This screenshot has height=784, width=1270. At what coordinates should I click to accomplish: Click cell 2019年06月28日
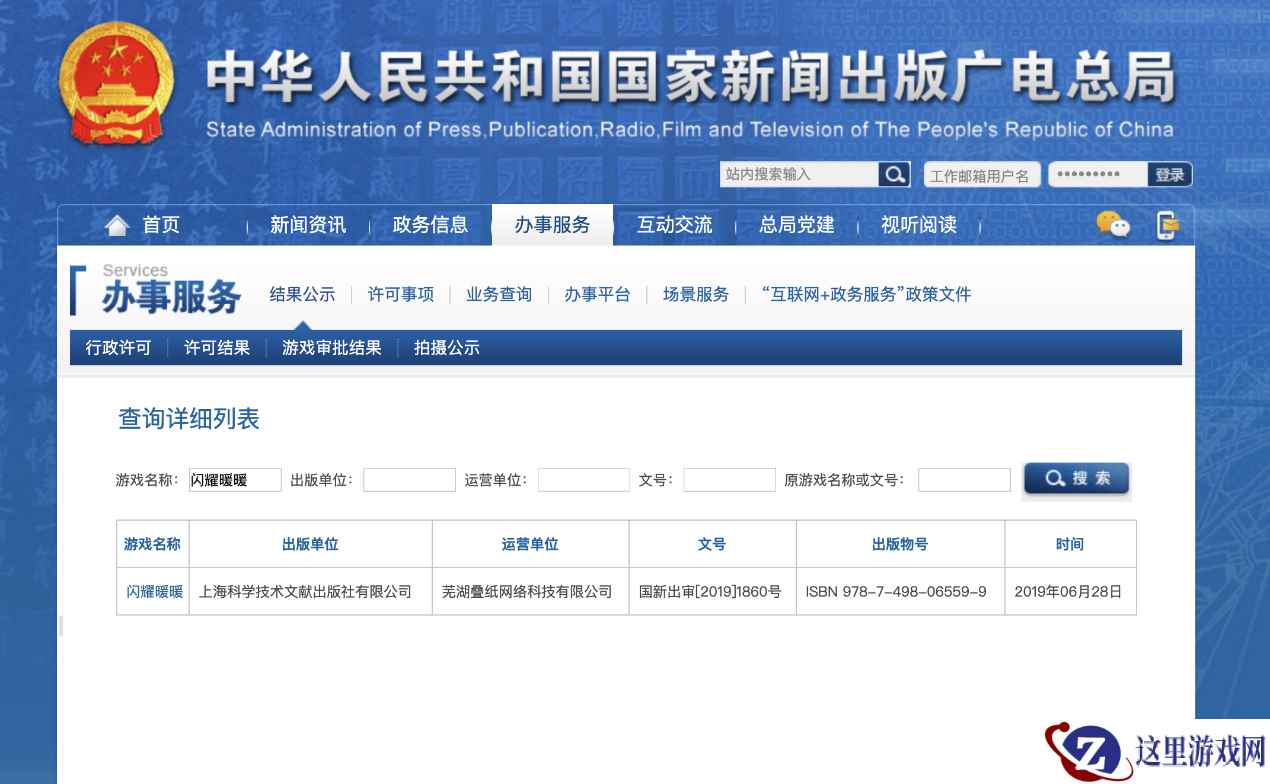point(1068,591)
